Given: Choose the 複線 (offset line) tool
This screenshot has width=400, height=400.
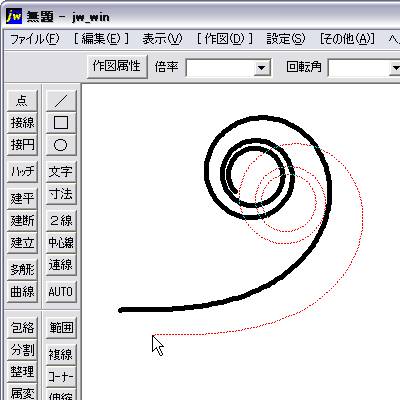Looking at the screenshot, I should click(61, 354).
